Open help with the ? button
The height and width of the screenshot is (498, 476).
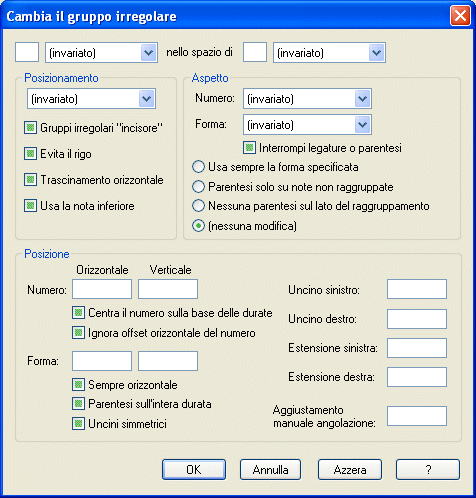pos(428,470)
